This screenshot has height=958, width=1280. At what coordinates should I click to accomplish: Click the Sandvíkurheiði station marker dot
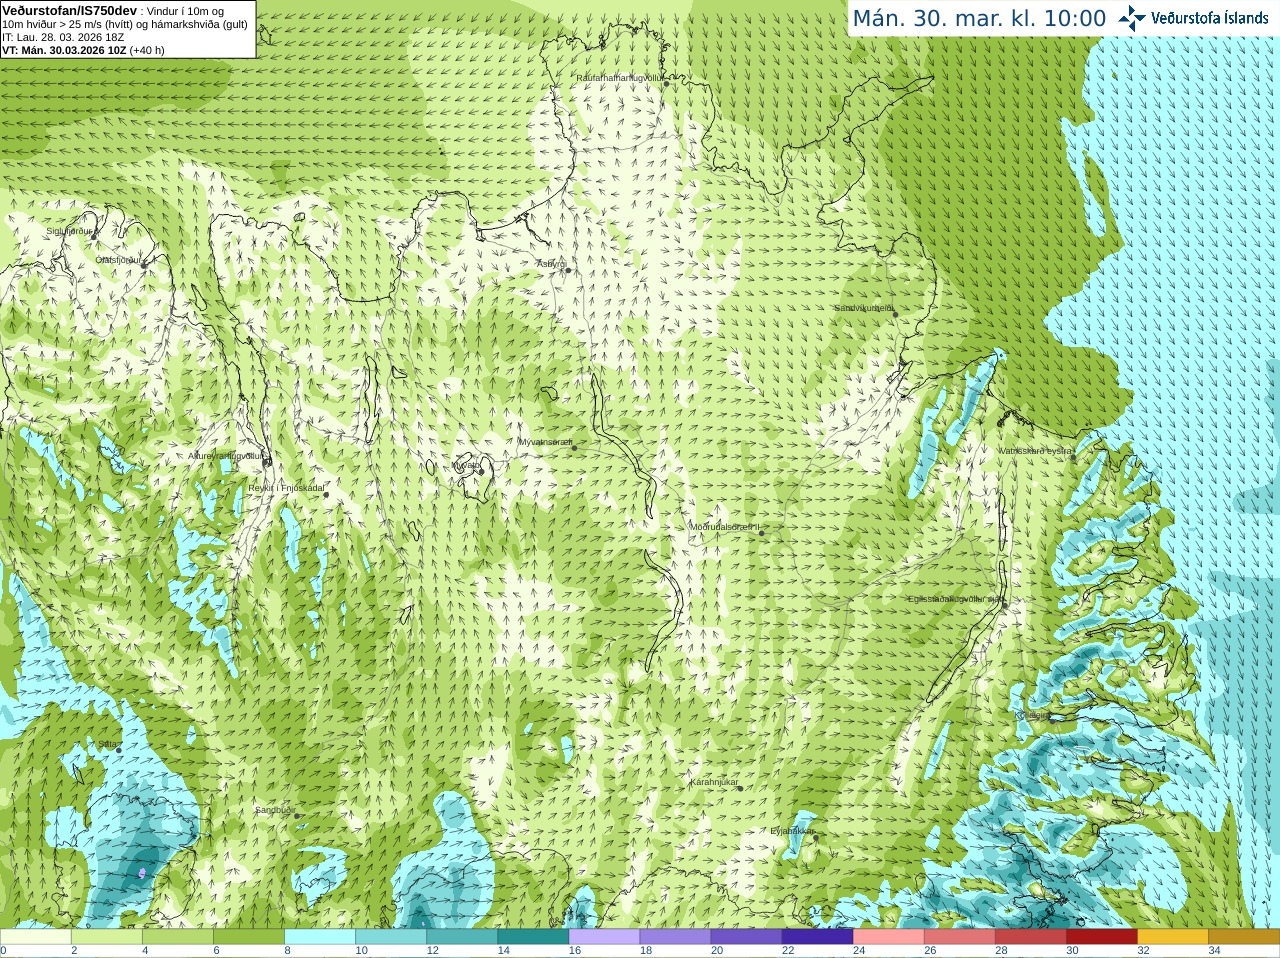895,314
